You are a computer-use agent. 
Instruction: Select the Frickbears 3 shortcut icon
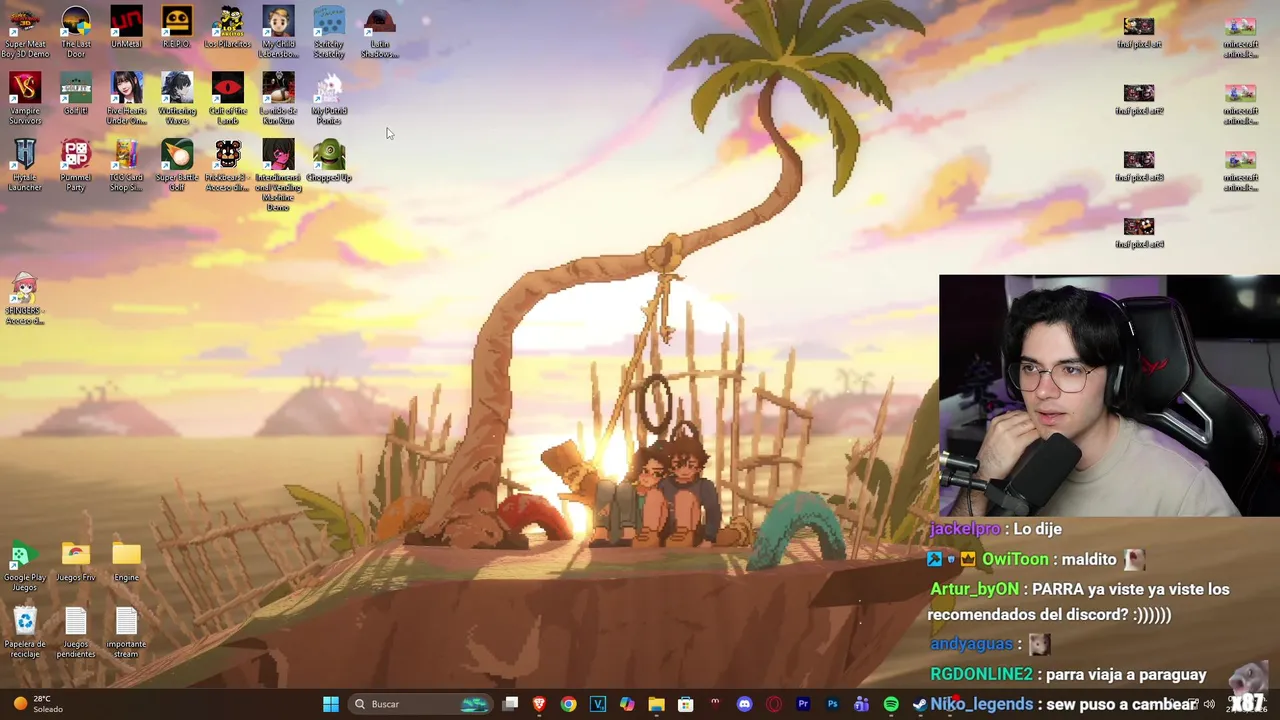(x=228, y=166)
